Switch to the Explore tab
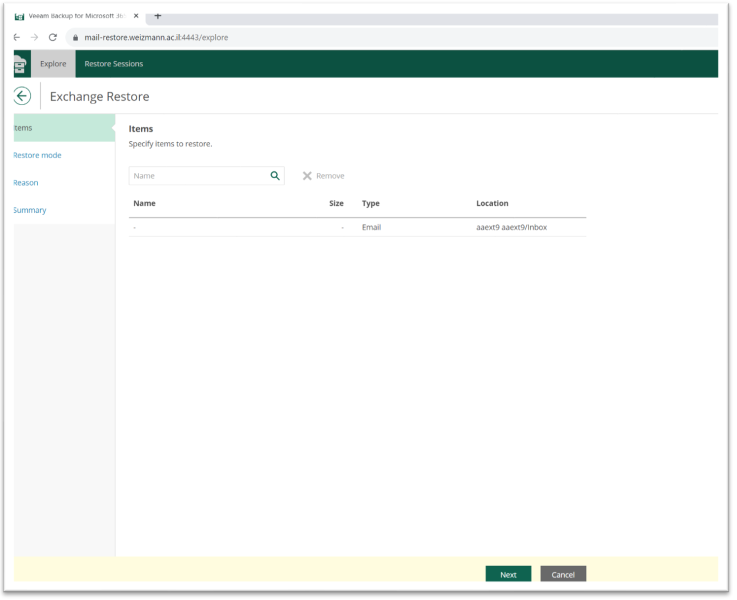 coord(53,64)
